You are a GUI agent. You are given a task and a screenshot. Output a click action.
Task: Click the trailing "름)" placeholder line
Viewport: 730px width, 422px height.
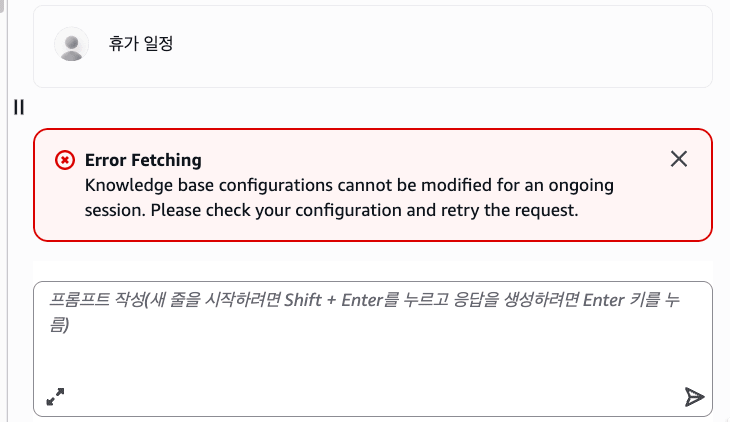pyautogui.click(x=59, y=325)
